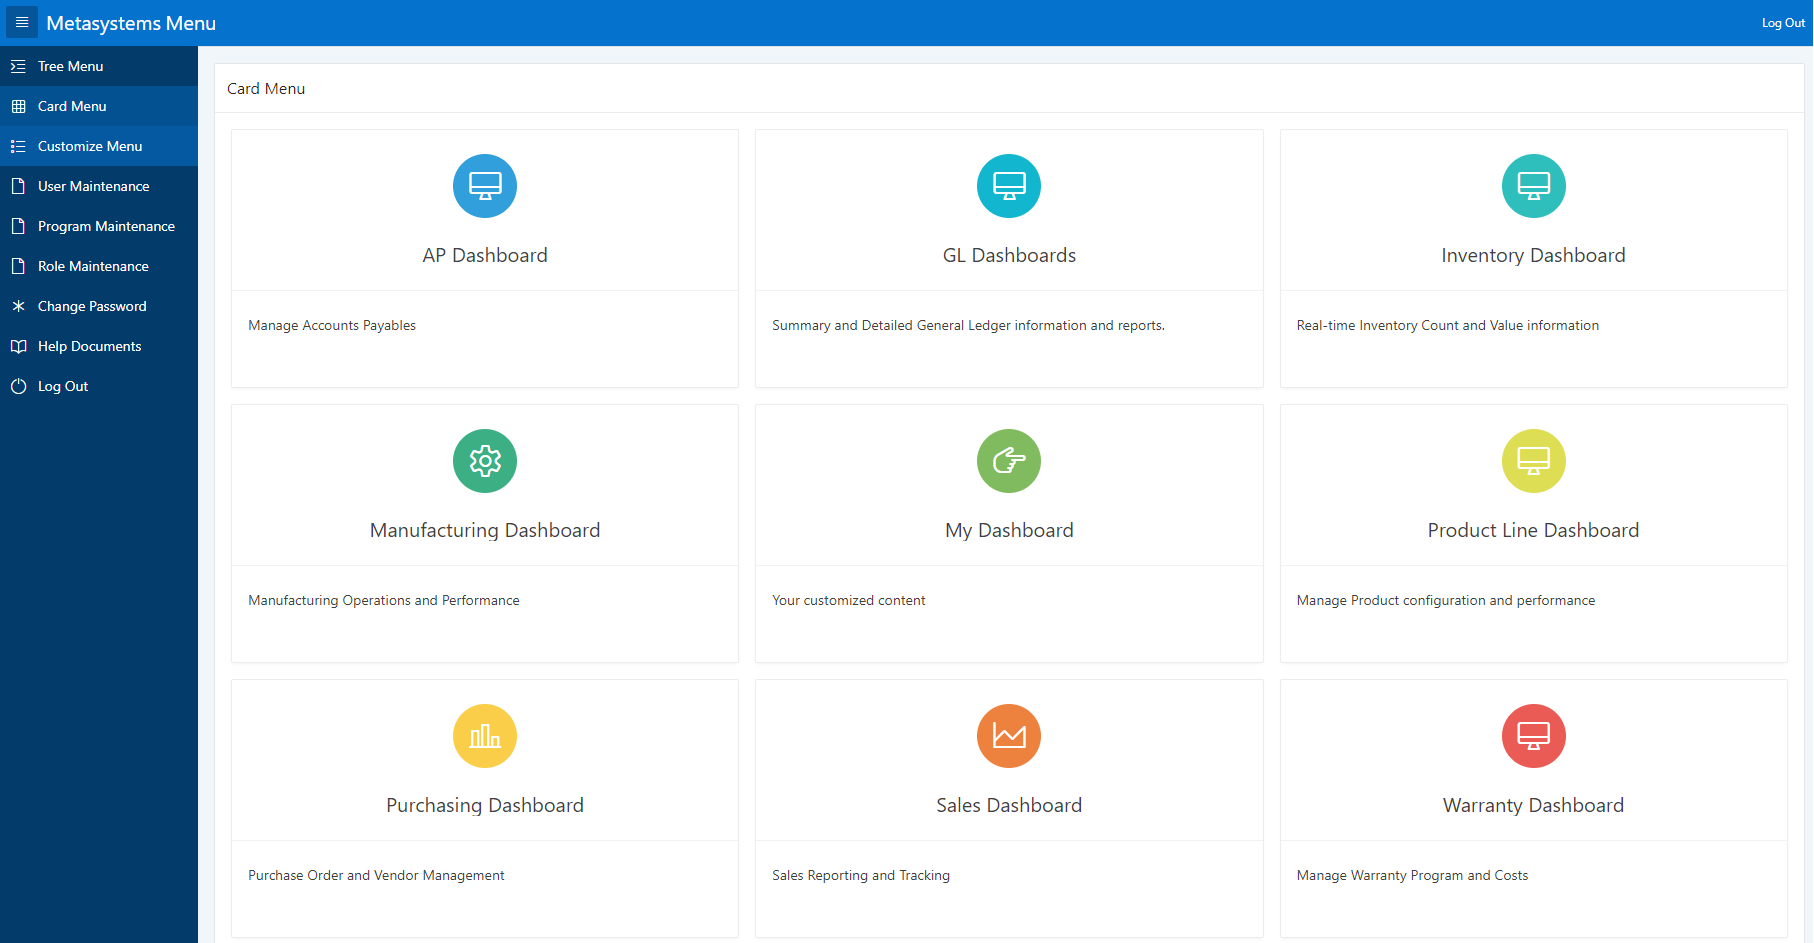Viewport: 1814px width, 943px height.
Task: Click the User Maintenance page icon
Action: pyautogui.click(x=18, y=186)
